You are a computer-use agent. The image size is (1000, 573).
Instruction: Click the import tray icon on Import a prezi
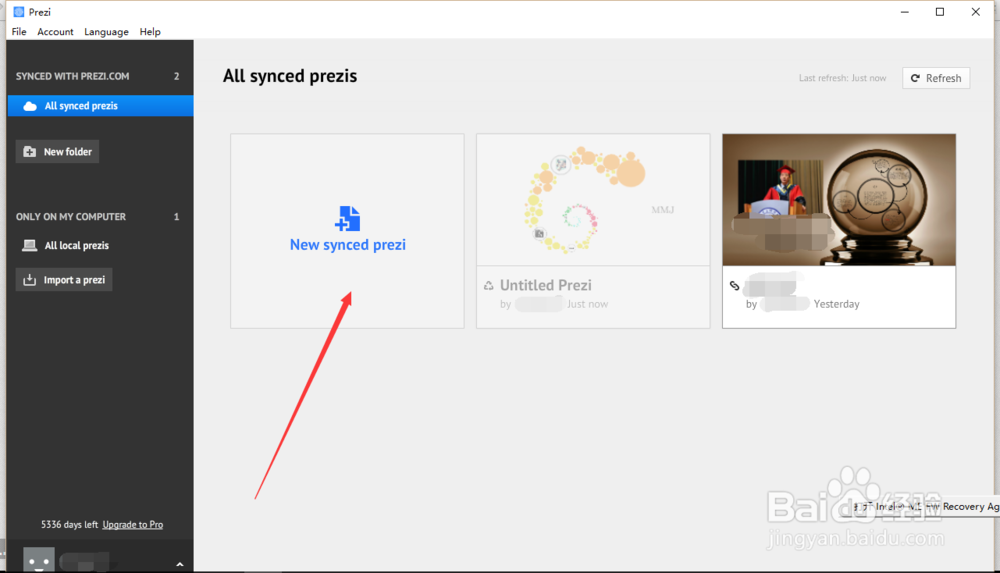[29, 280]
